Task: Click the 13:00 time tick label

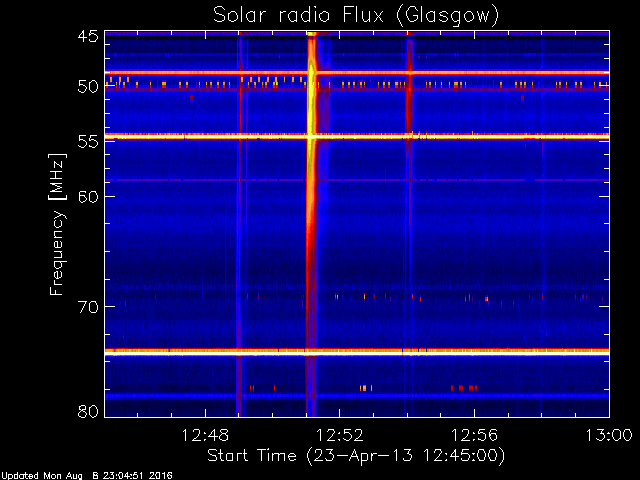Action: click(x=609, y=435)
